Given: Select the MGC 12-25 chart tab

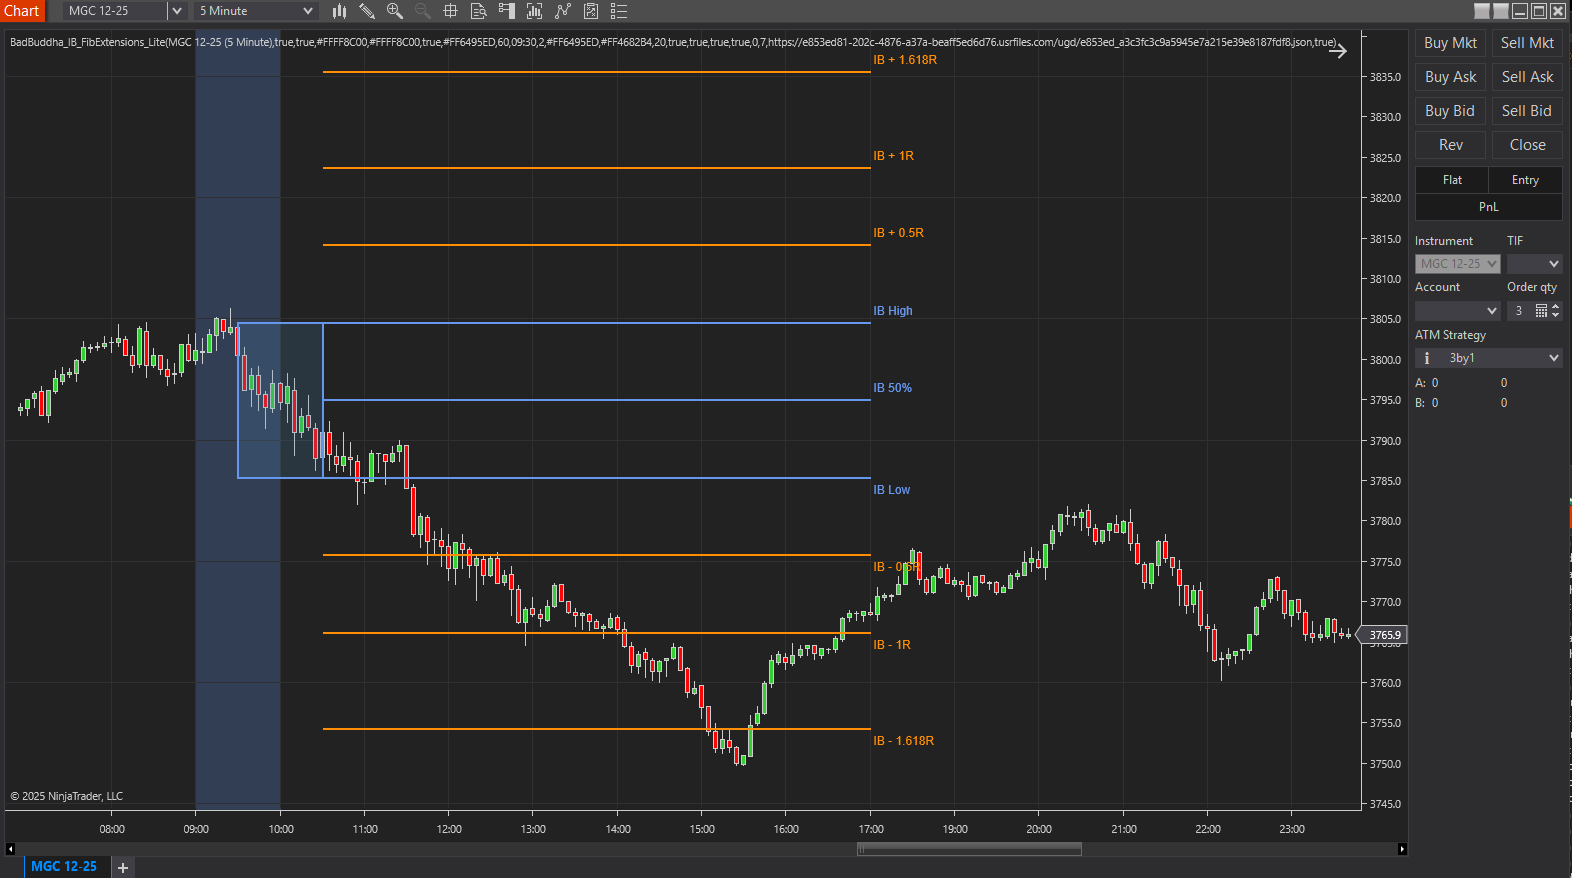Looking at the screenshot, I should tap(64, 867).
